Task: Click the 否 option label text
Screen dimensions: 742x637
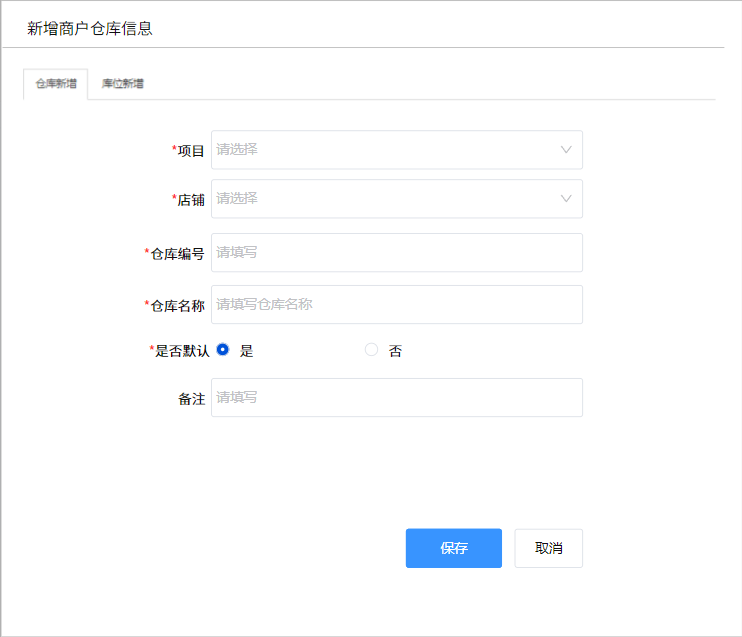Action: tap(395, 351)
